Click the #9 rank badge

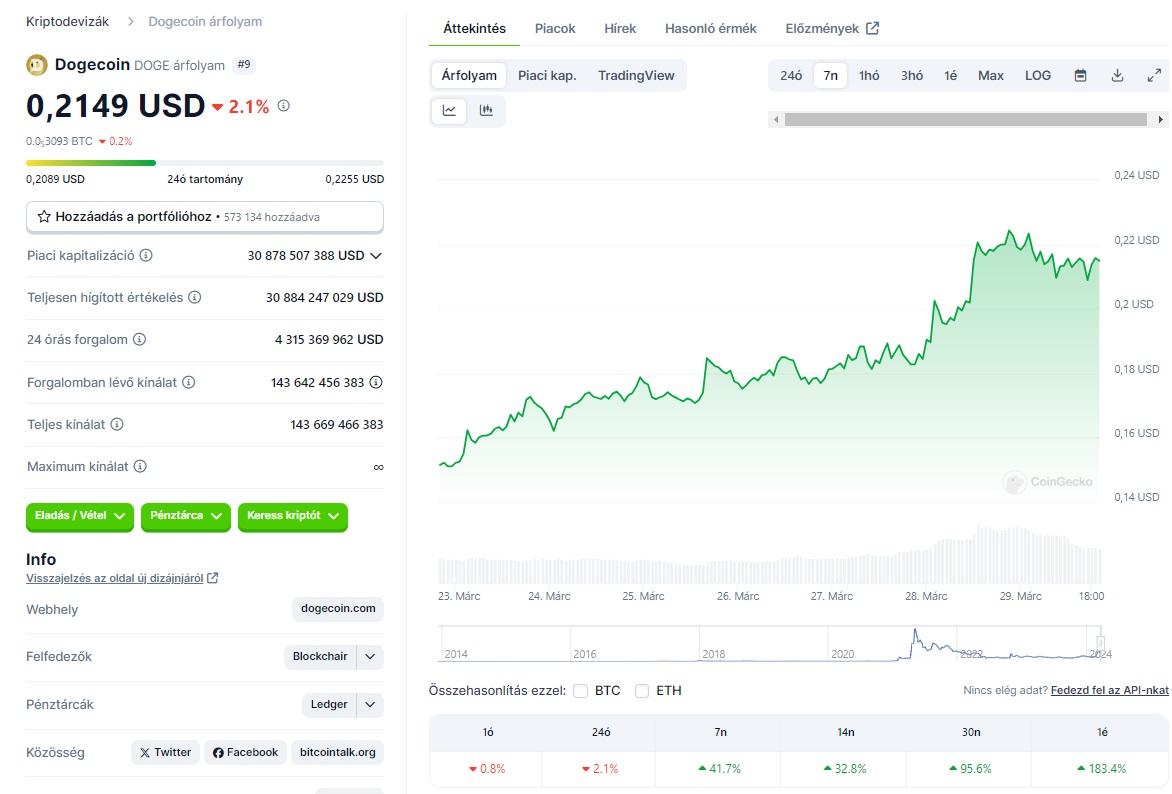244,65
